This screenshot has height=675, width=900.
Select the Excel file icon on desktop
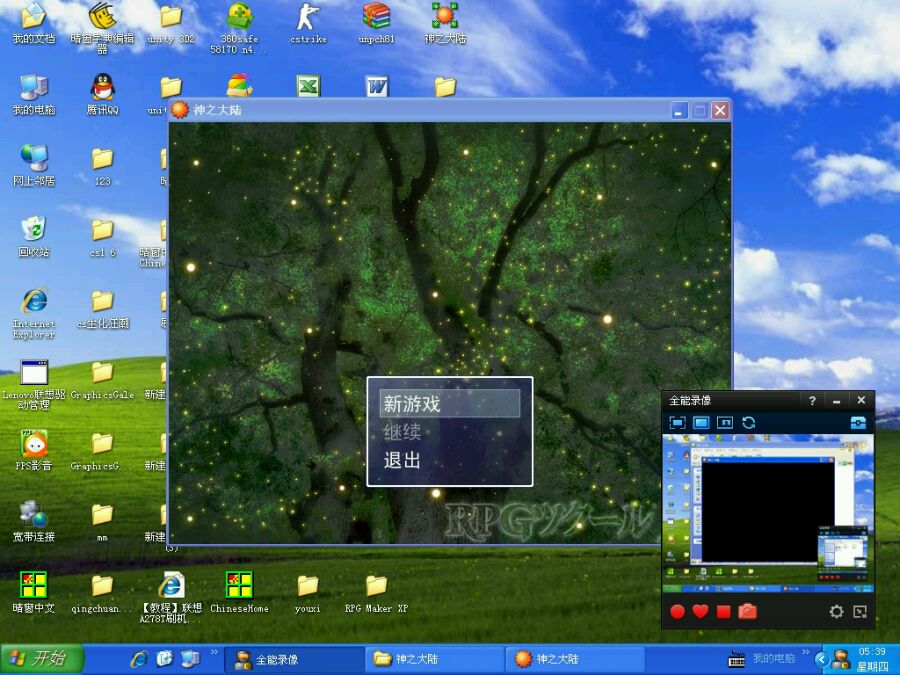coord(308,86)
